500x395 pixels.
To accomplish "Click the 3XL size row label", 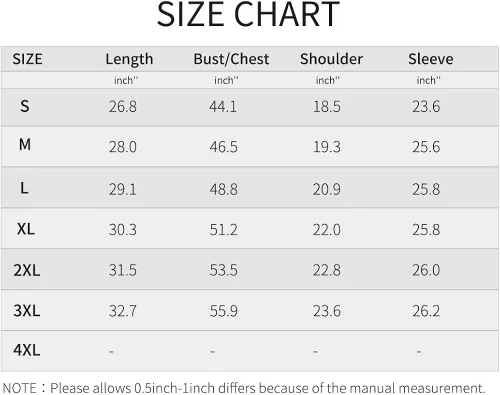I will (x=27, y=311).
